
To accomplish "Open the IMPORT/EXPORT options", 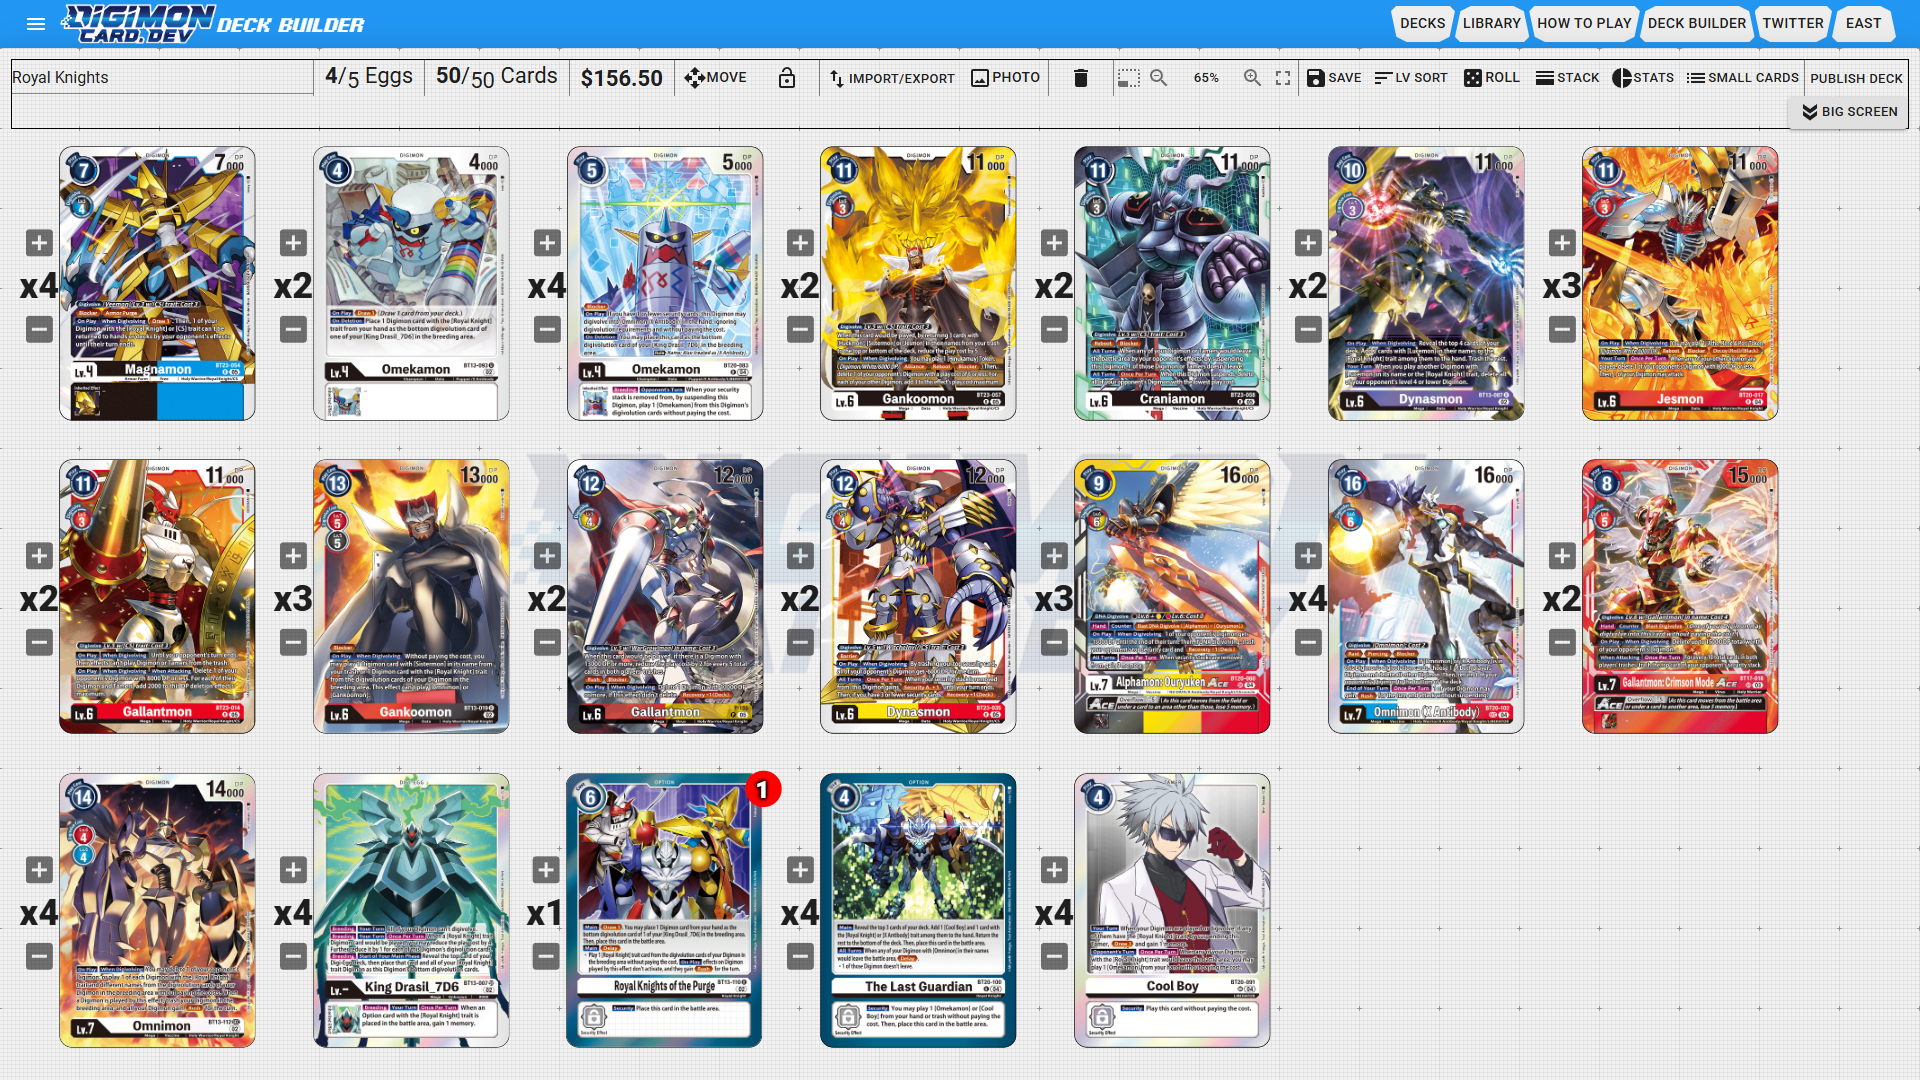I will click(x=892, y=78).
